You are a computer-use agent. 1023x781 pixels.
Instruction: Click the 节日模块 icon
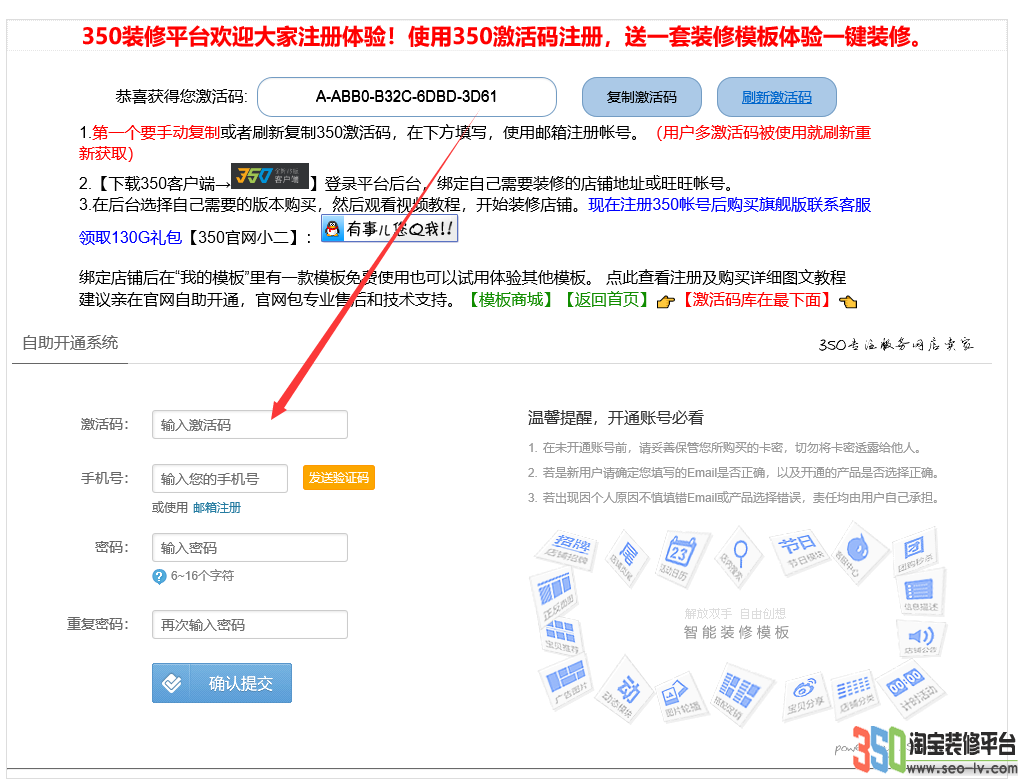(x=801, y=550)
